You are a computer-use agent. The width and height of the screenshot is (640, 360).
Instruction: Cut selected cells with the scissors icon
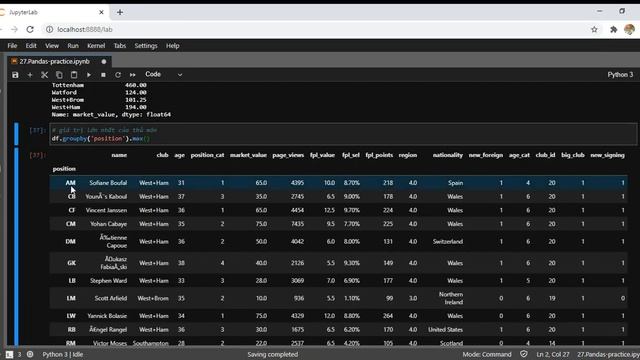[44, 75]
